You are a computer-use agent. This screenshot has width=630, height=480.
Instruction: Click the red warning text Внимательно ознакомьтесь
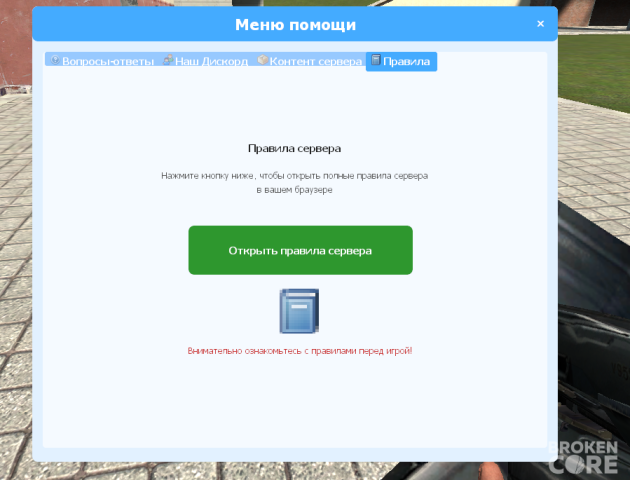(x=300, y=351)
